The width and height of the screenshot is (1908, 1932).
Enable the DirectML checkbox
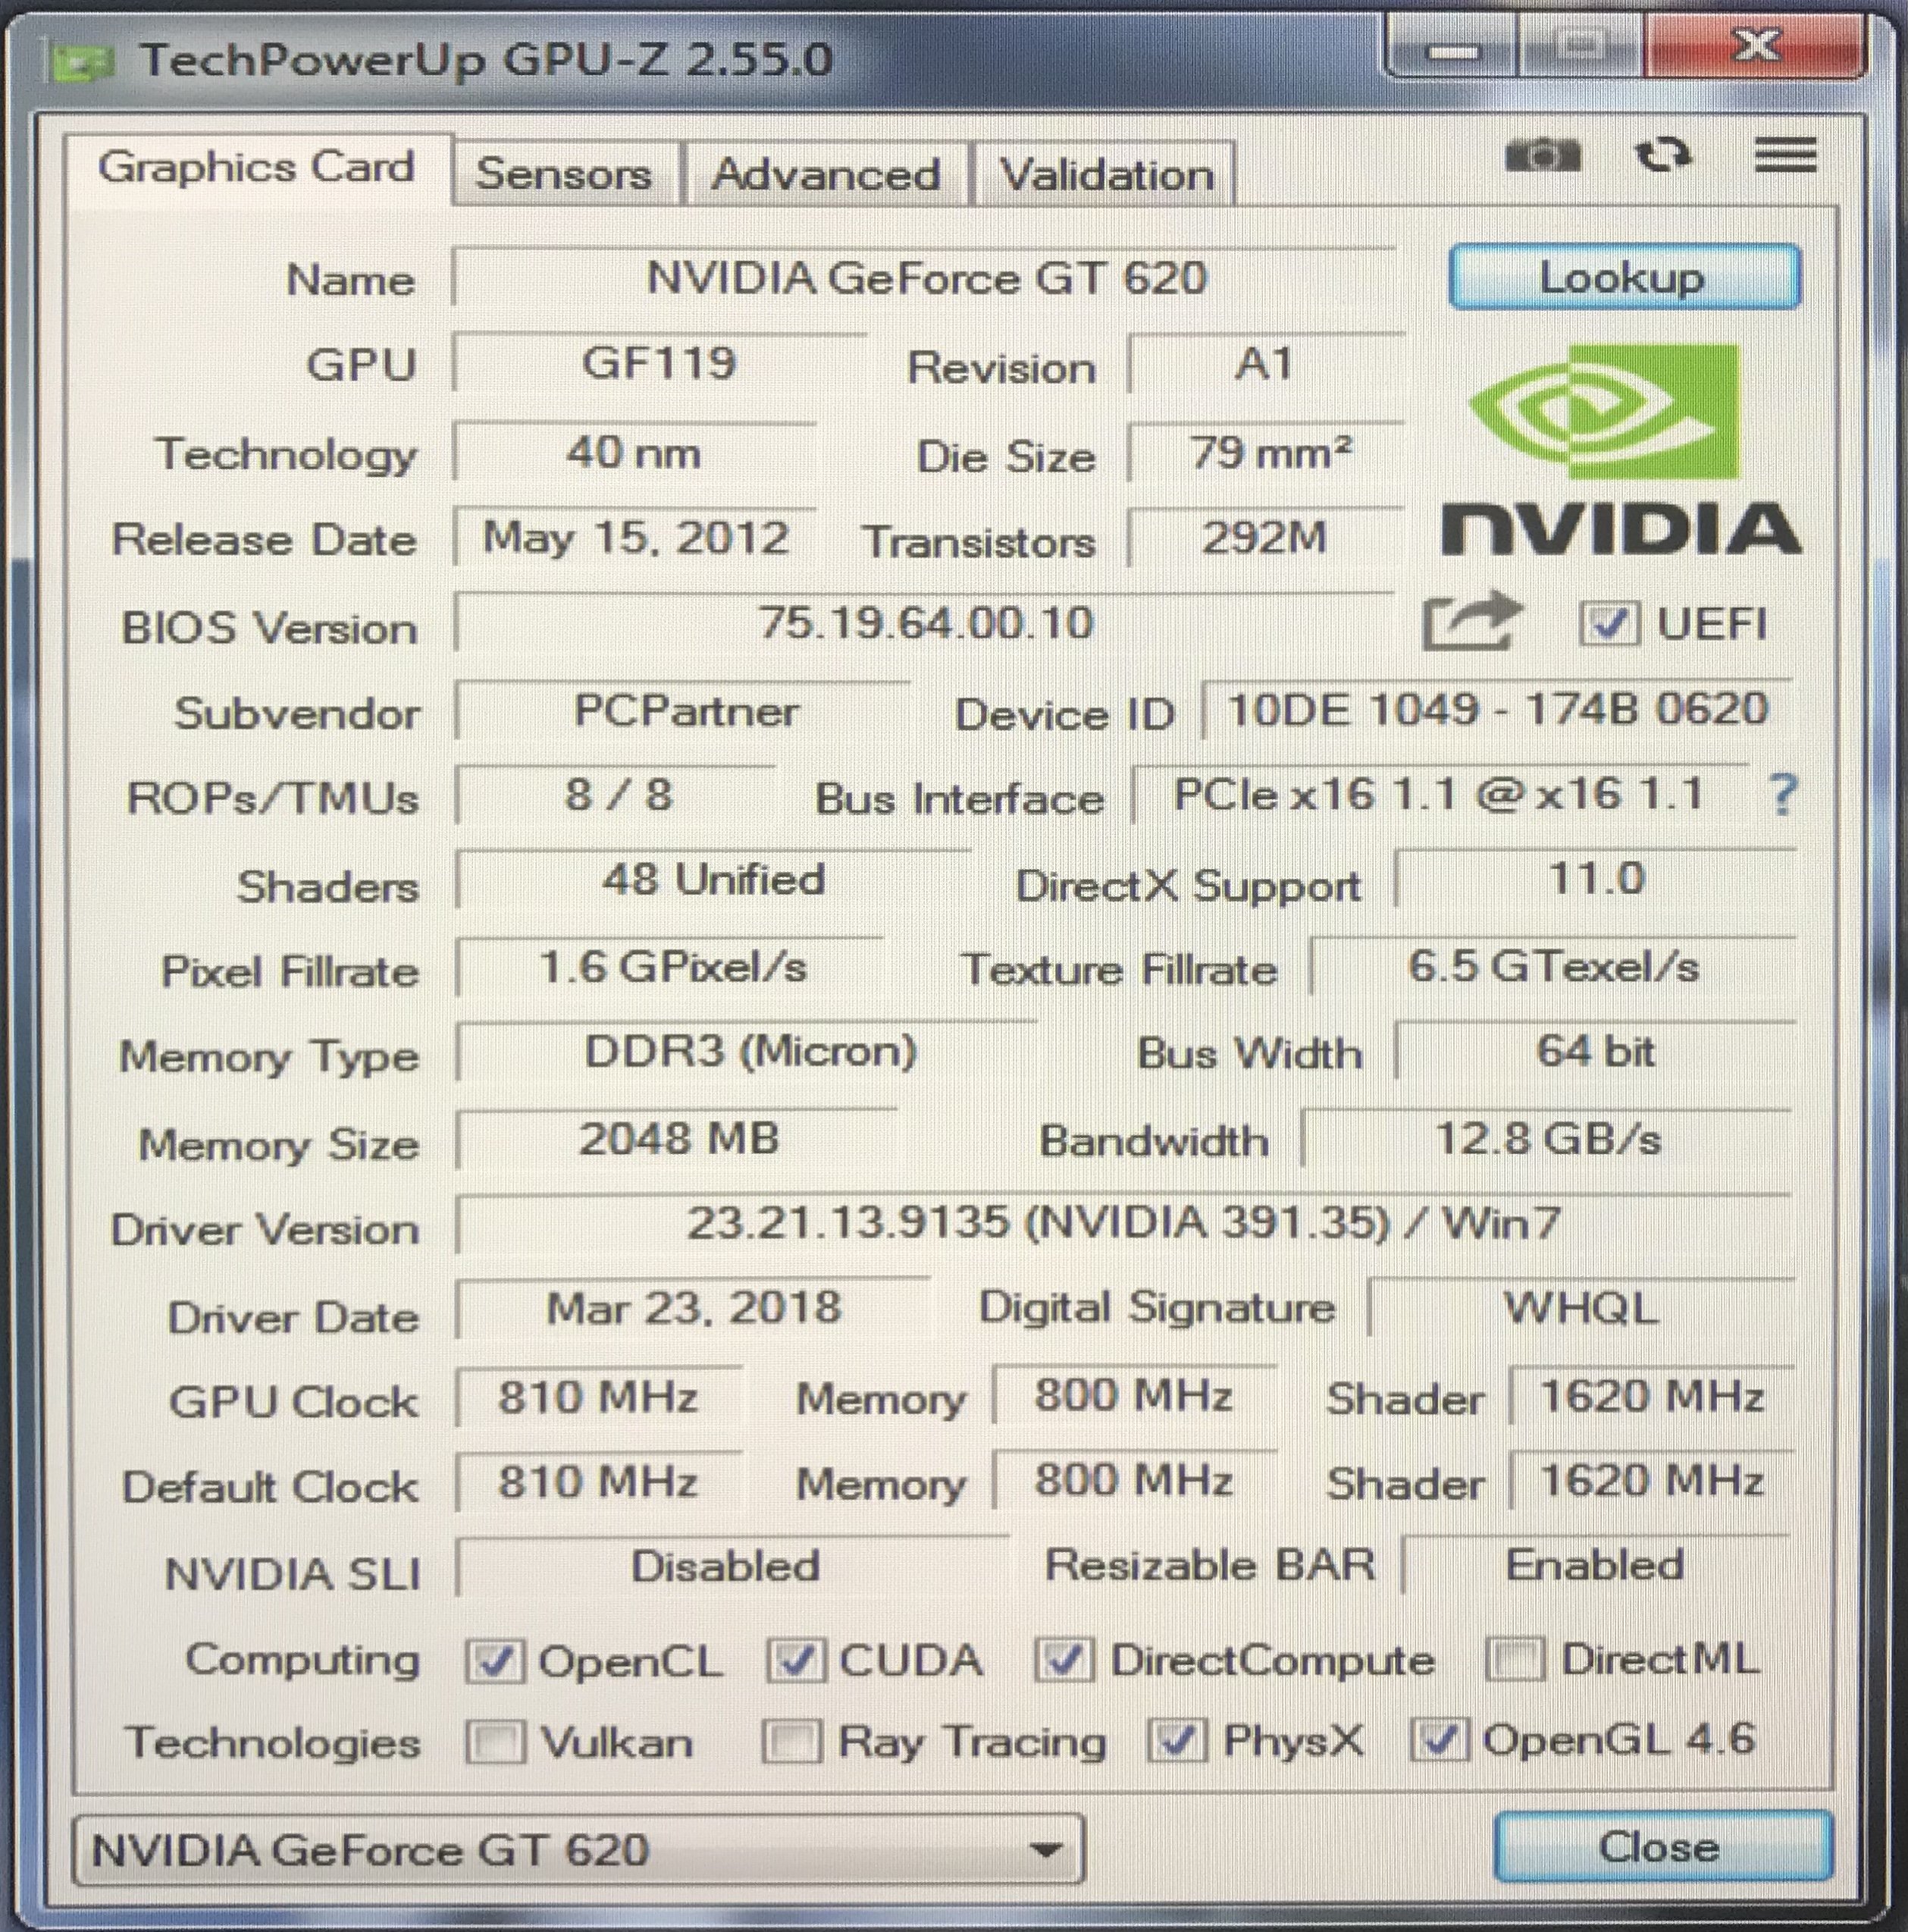(x=1515, y=1660)
